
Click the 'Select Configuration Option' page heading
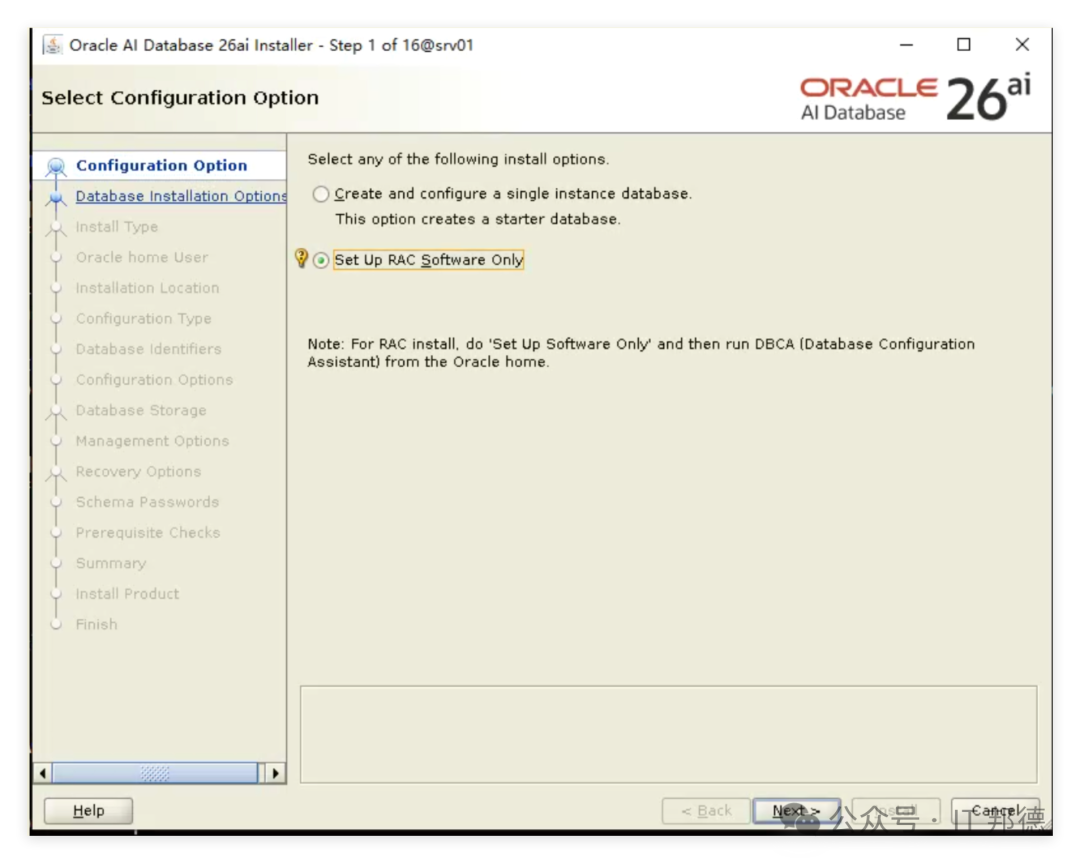click(180, 98)
